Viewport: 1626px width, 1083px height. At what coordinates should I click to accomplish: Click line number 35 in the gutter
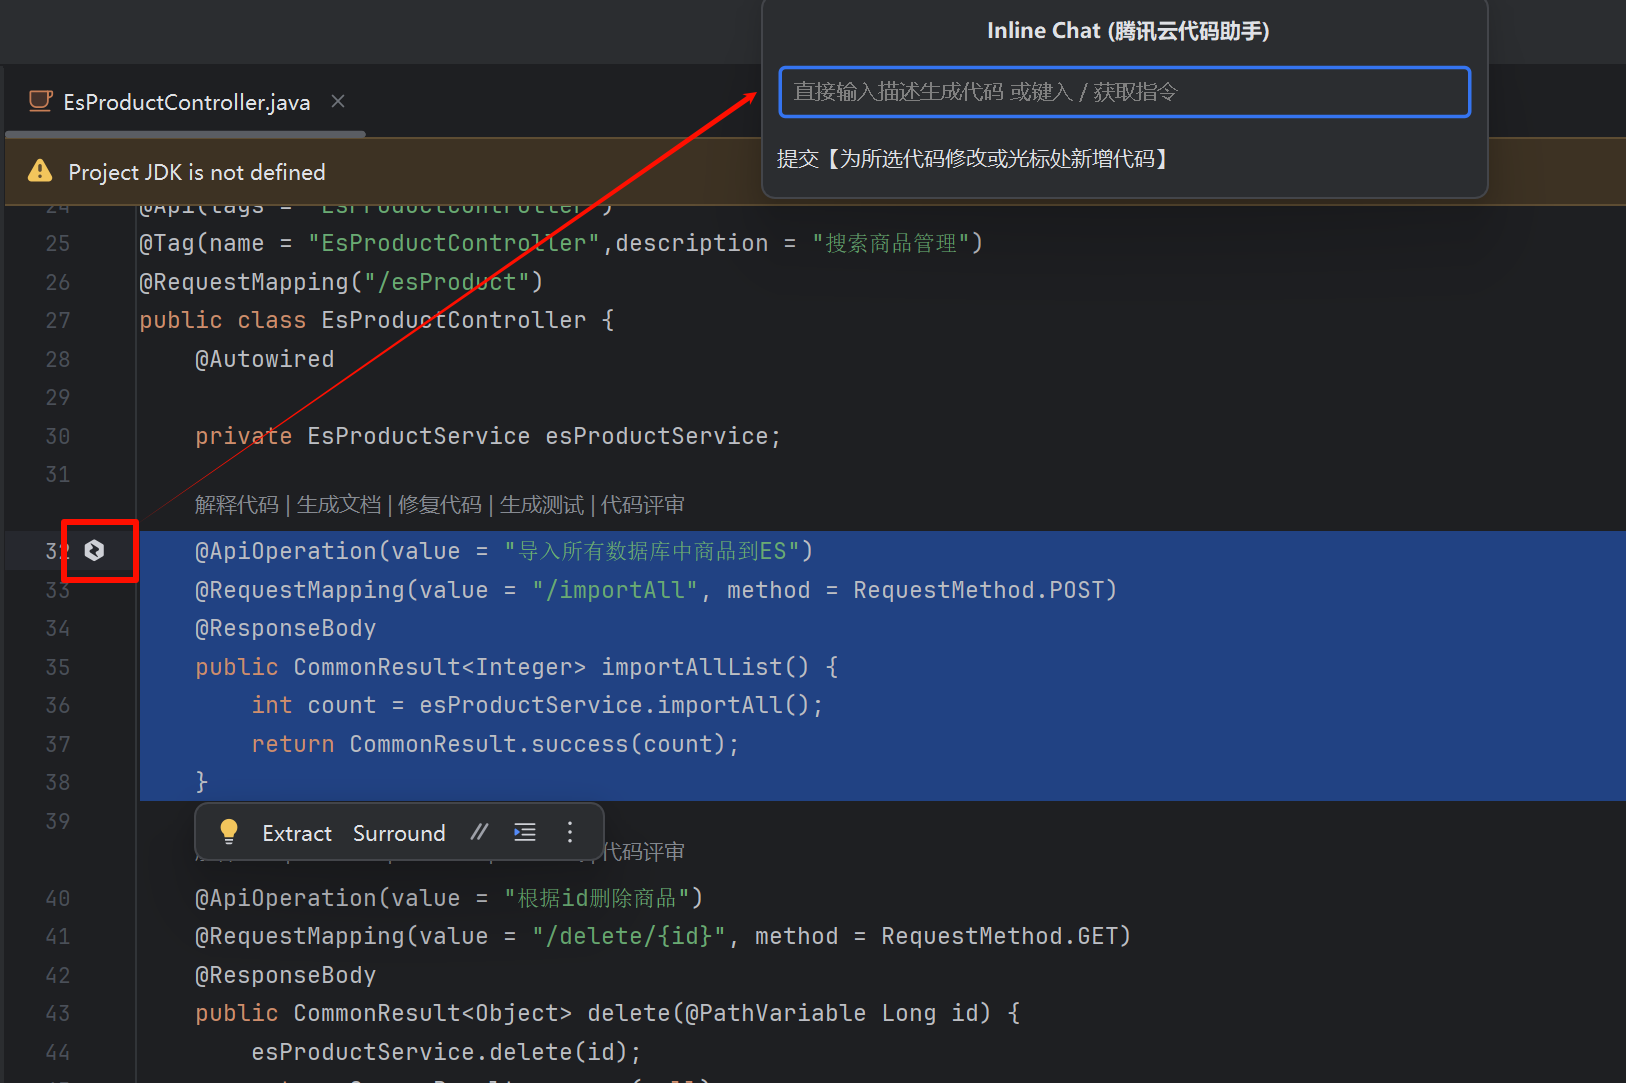click(x=58, y=667)
